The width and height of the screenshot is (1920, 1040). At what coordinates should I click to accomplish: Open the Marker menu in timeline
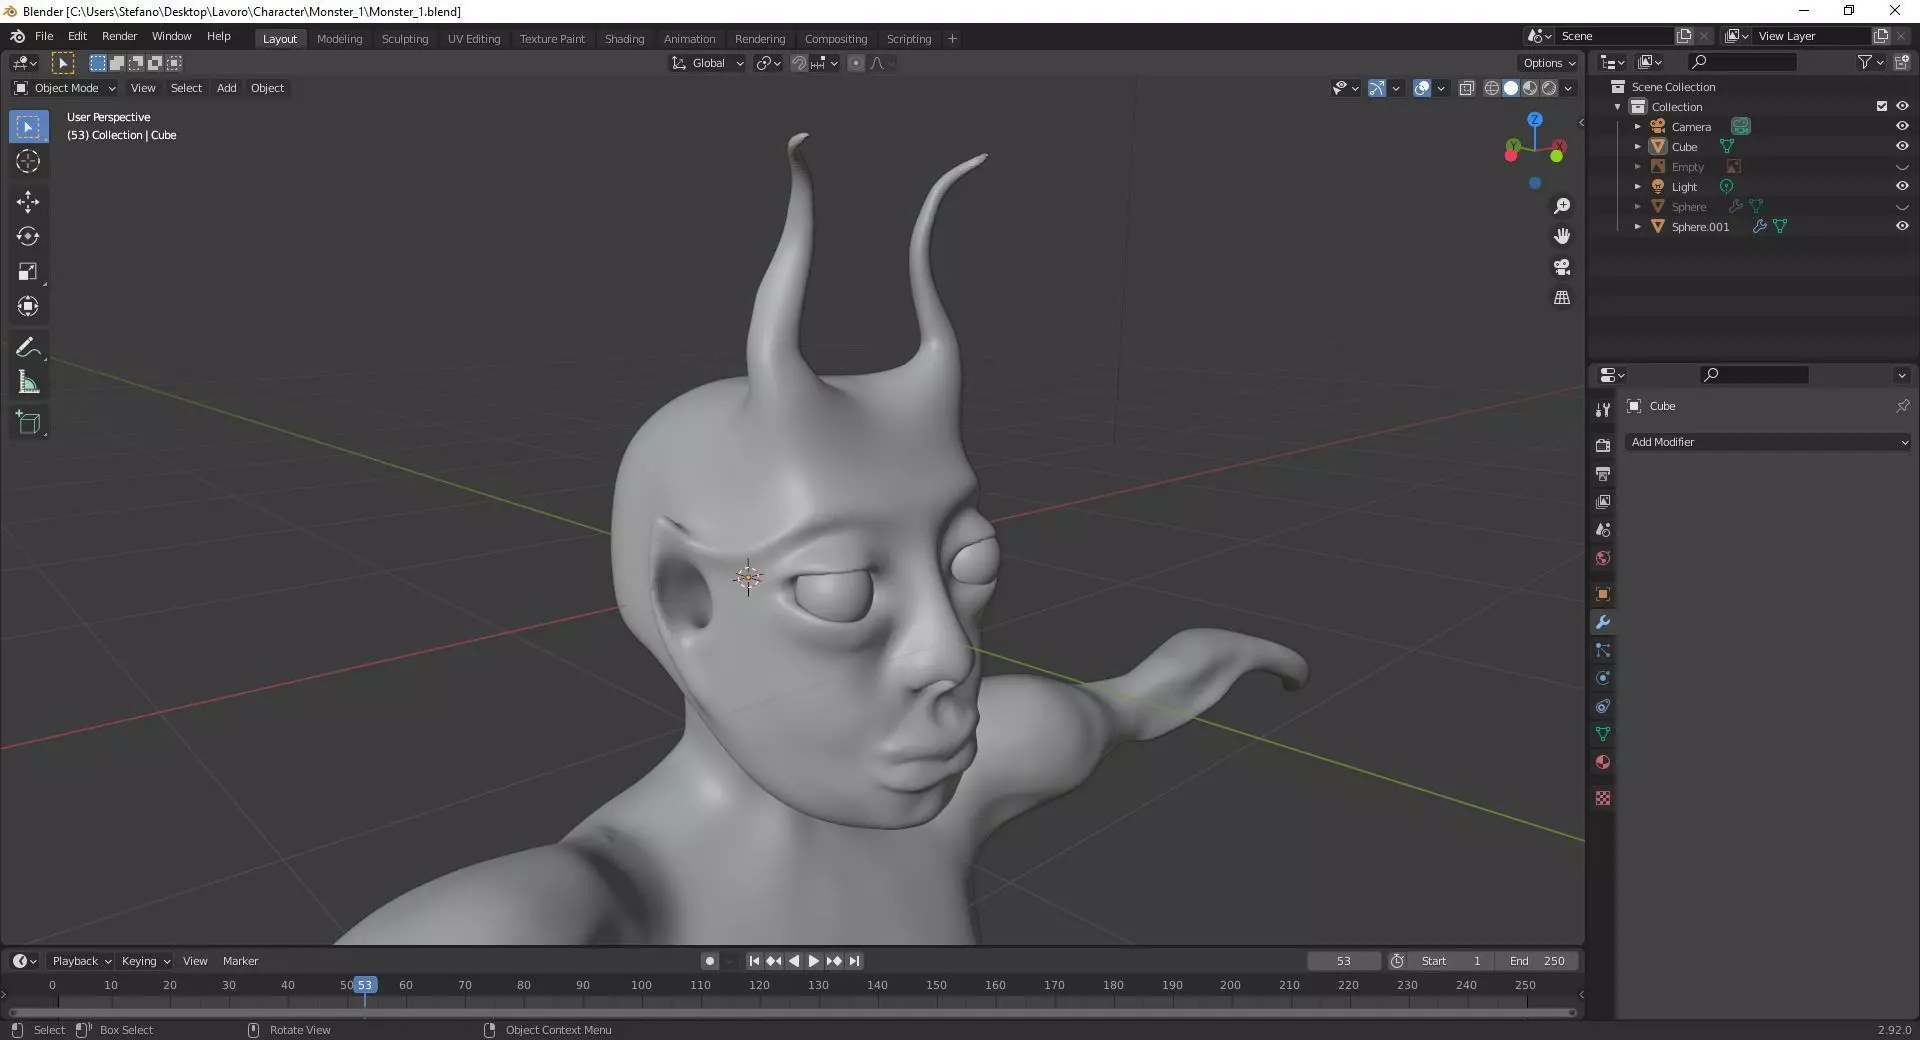(x=240, y=961)
